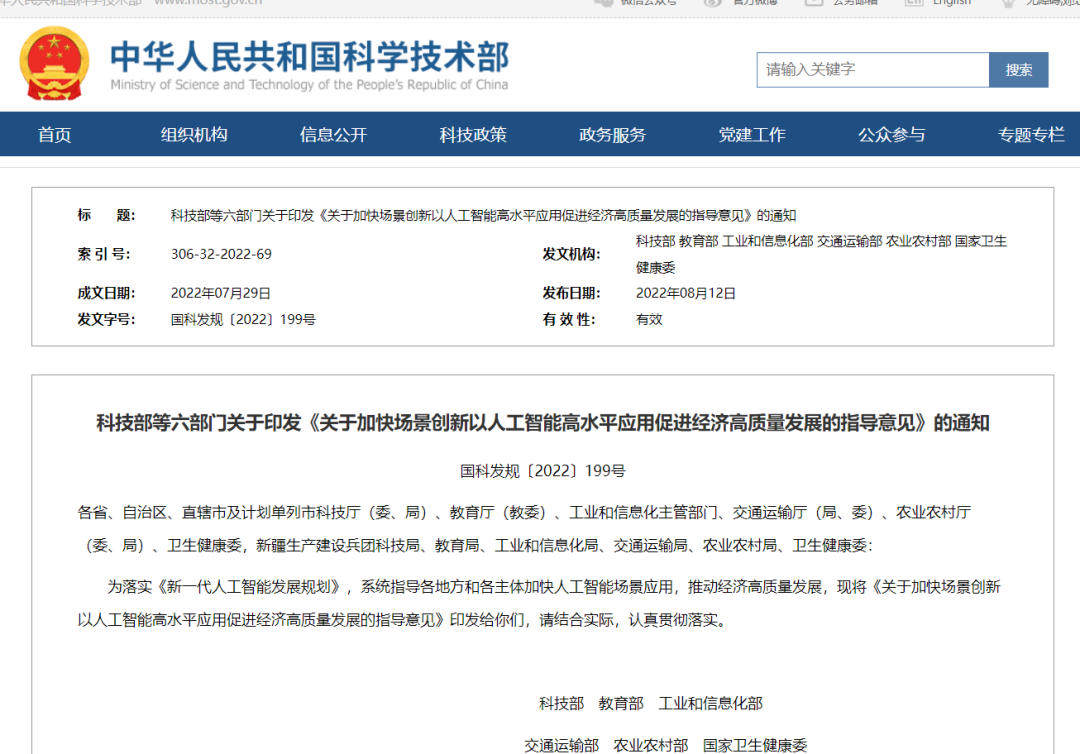The height and width of the screenshot is (754, 1080).
Task: Click signature line 科技部 教育部 工业和信息化部
Action: click(x=651, y=704)
